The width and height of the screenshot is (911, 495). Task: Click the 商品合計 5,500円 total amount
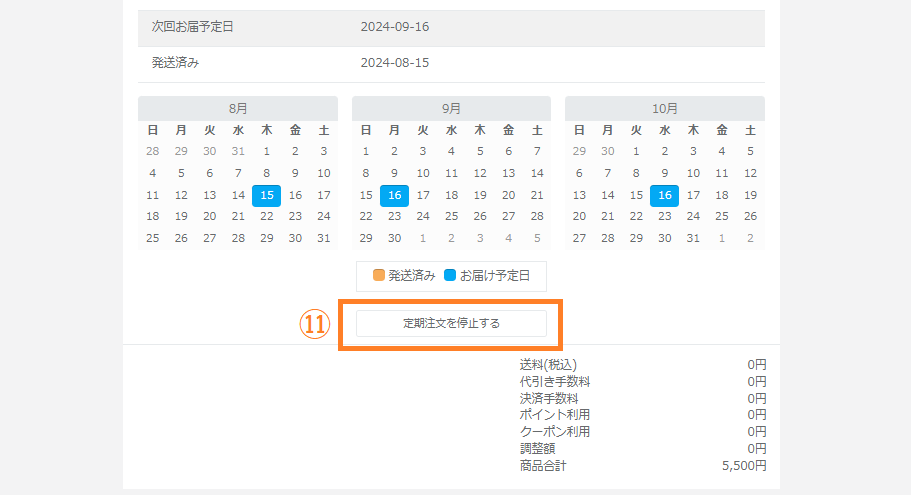[x=744, y=466]
